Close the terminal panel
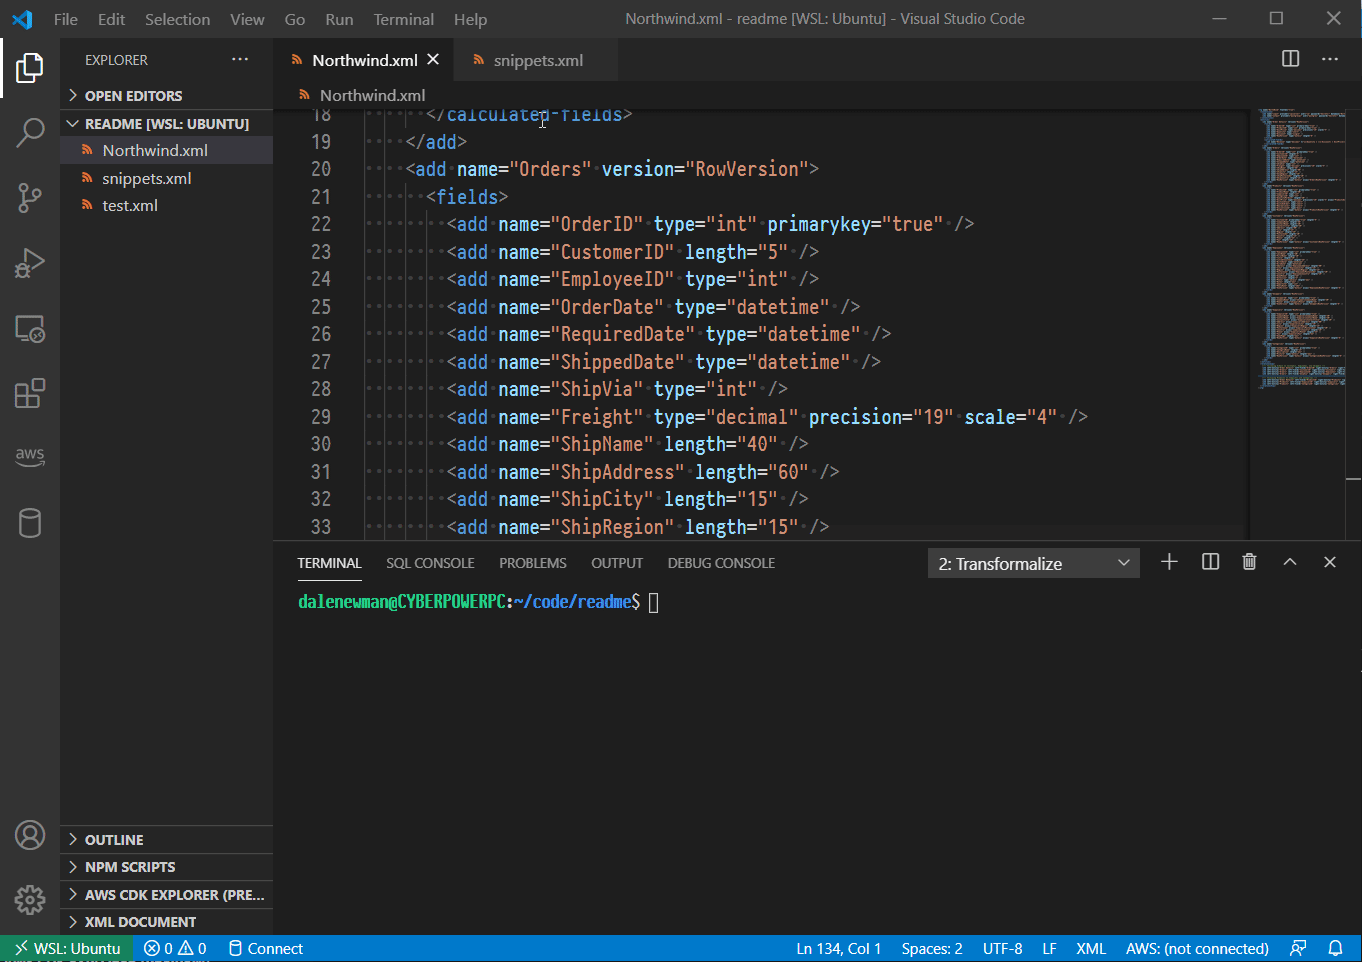This screenshot has height=962, width=1362. [x=1330, y=562]
